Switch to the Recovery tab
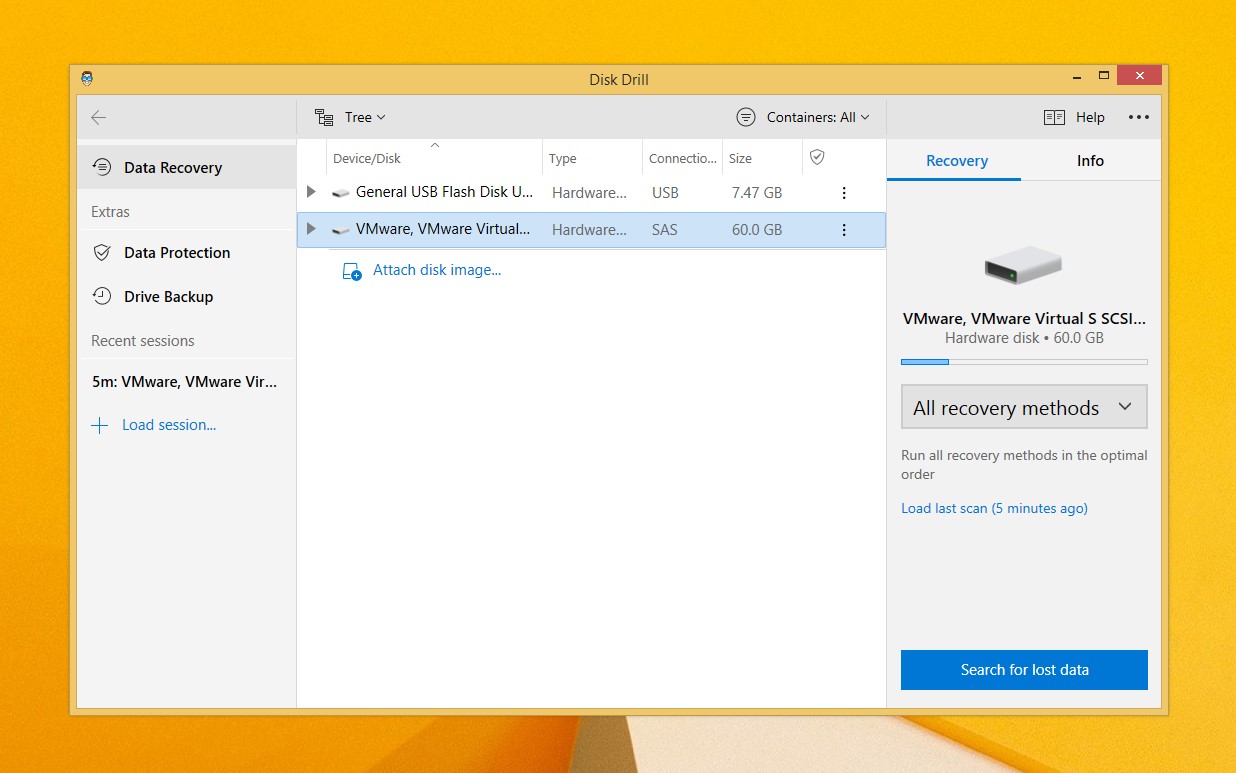The image size is (1236, 773). [956, 161]
